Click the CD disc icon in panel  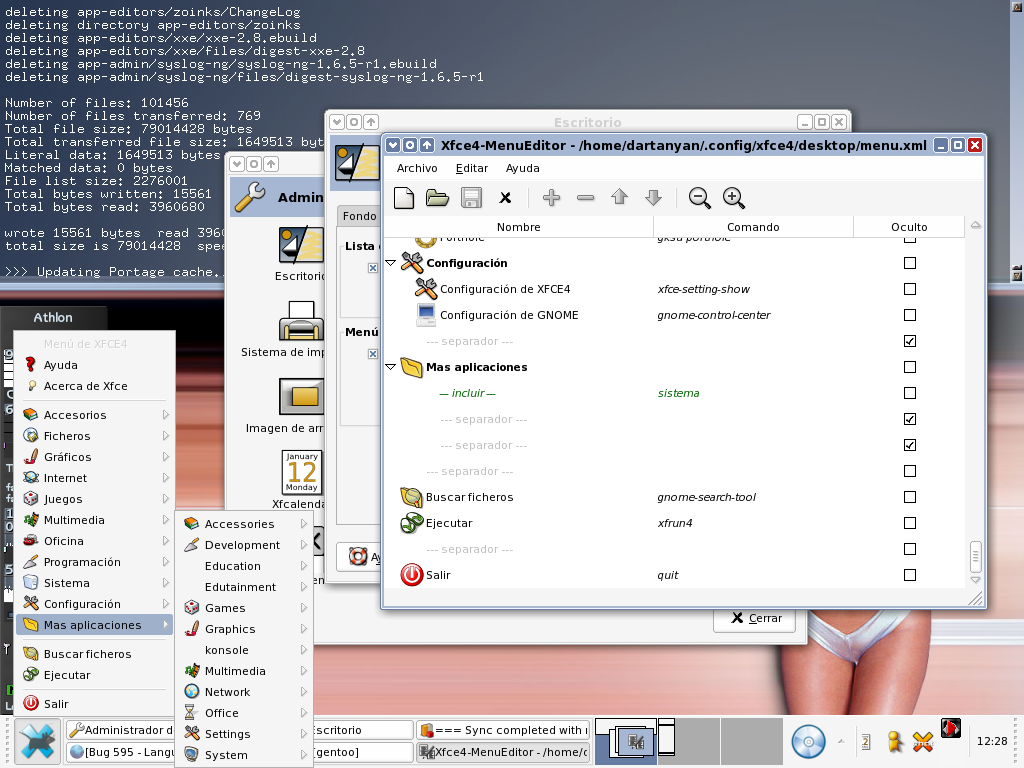coord(807,741)
